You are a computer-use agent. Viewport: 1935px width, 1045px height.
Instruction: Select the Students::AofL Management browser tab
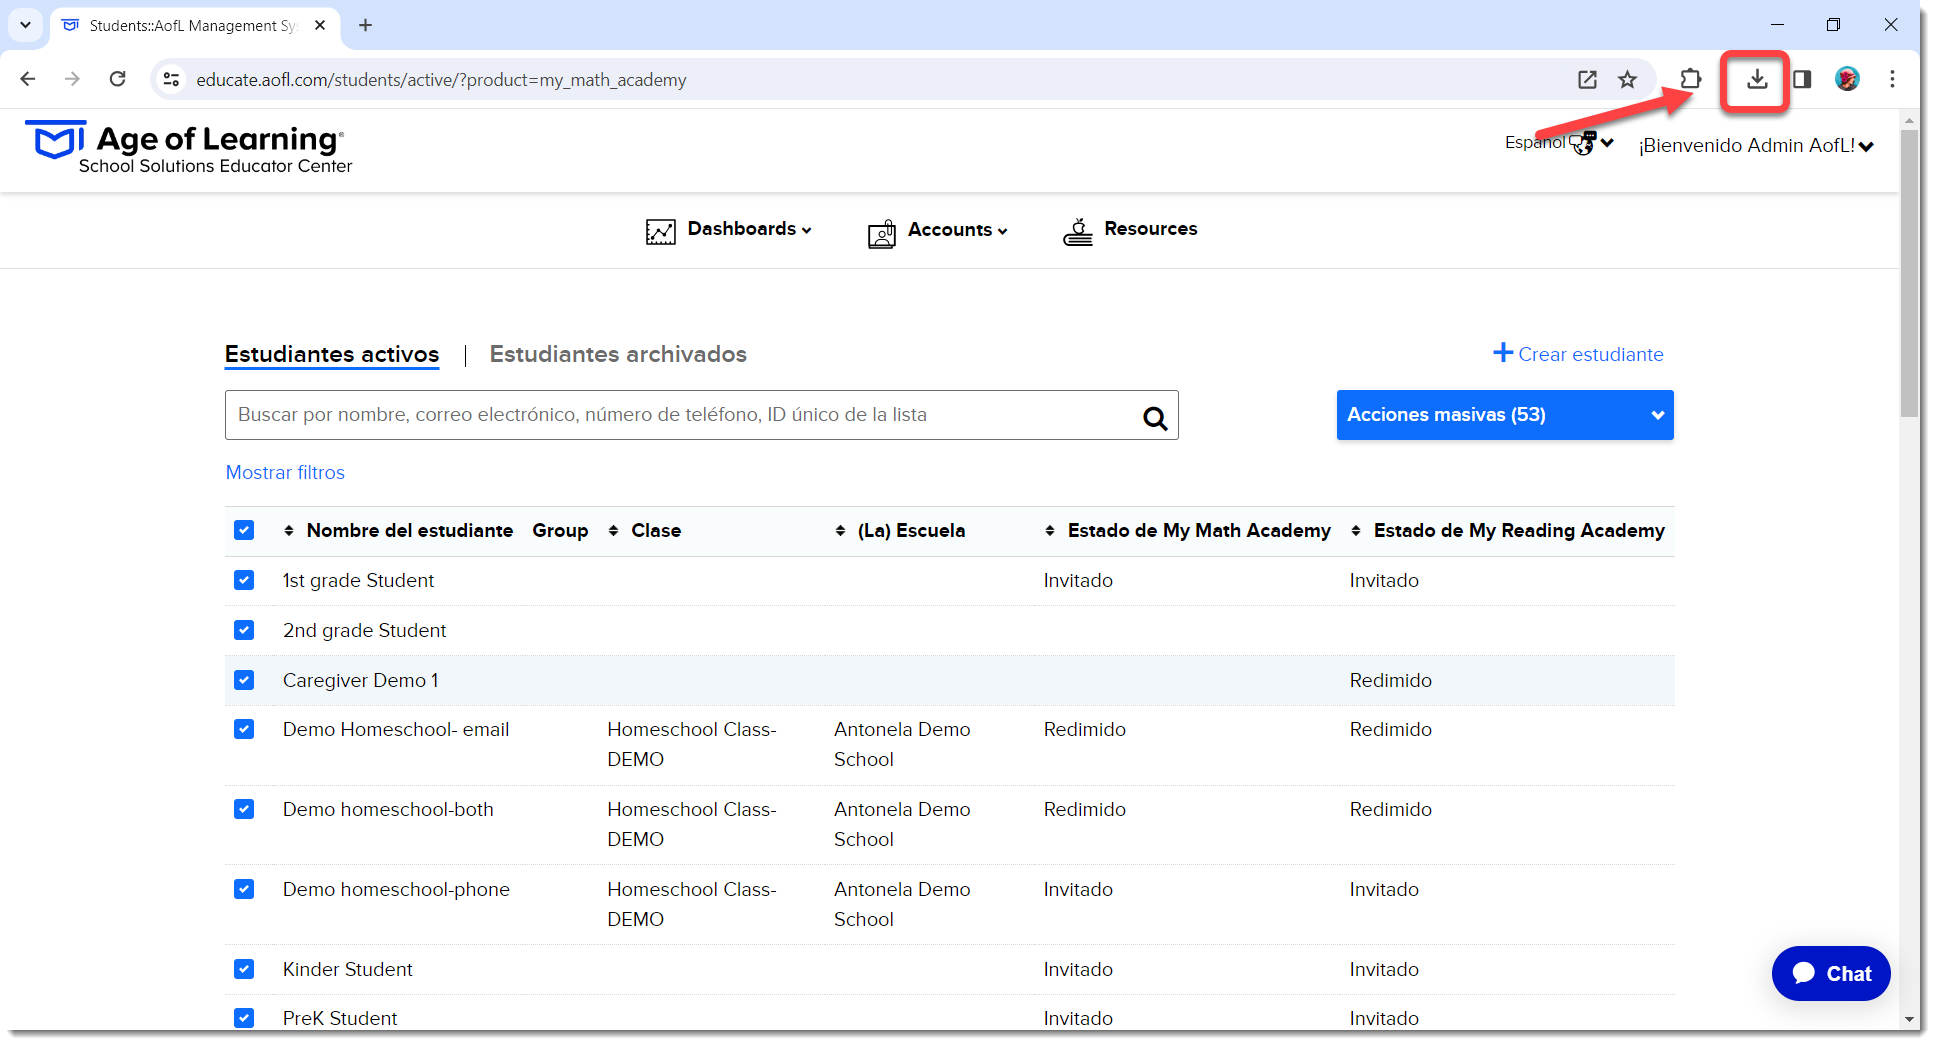(193, 26)
